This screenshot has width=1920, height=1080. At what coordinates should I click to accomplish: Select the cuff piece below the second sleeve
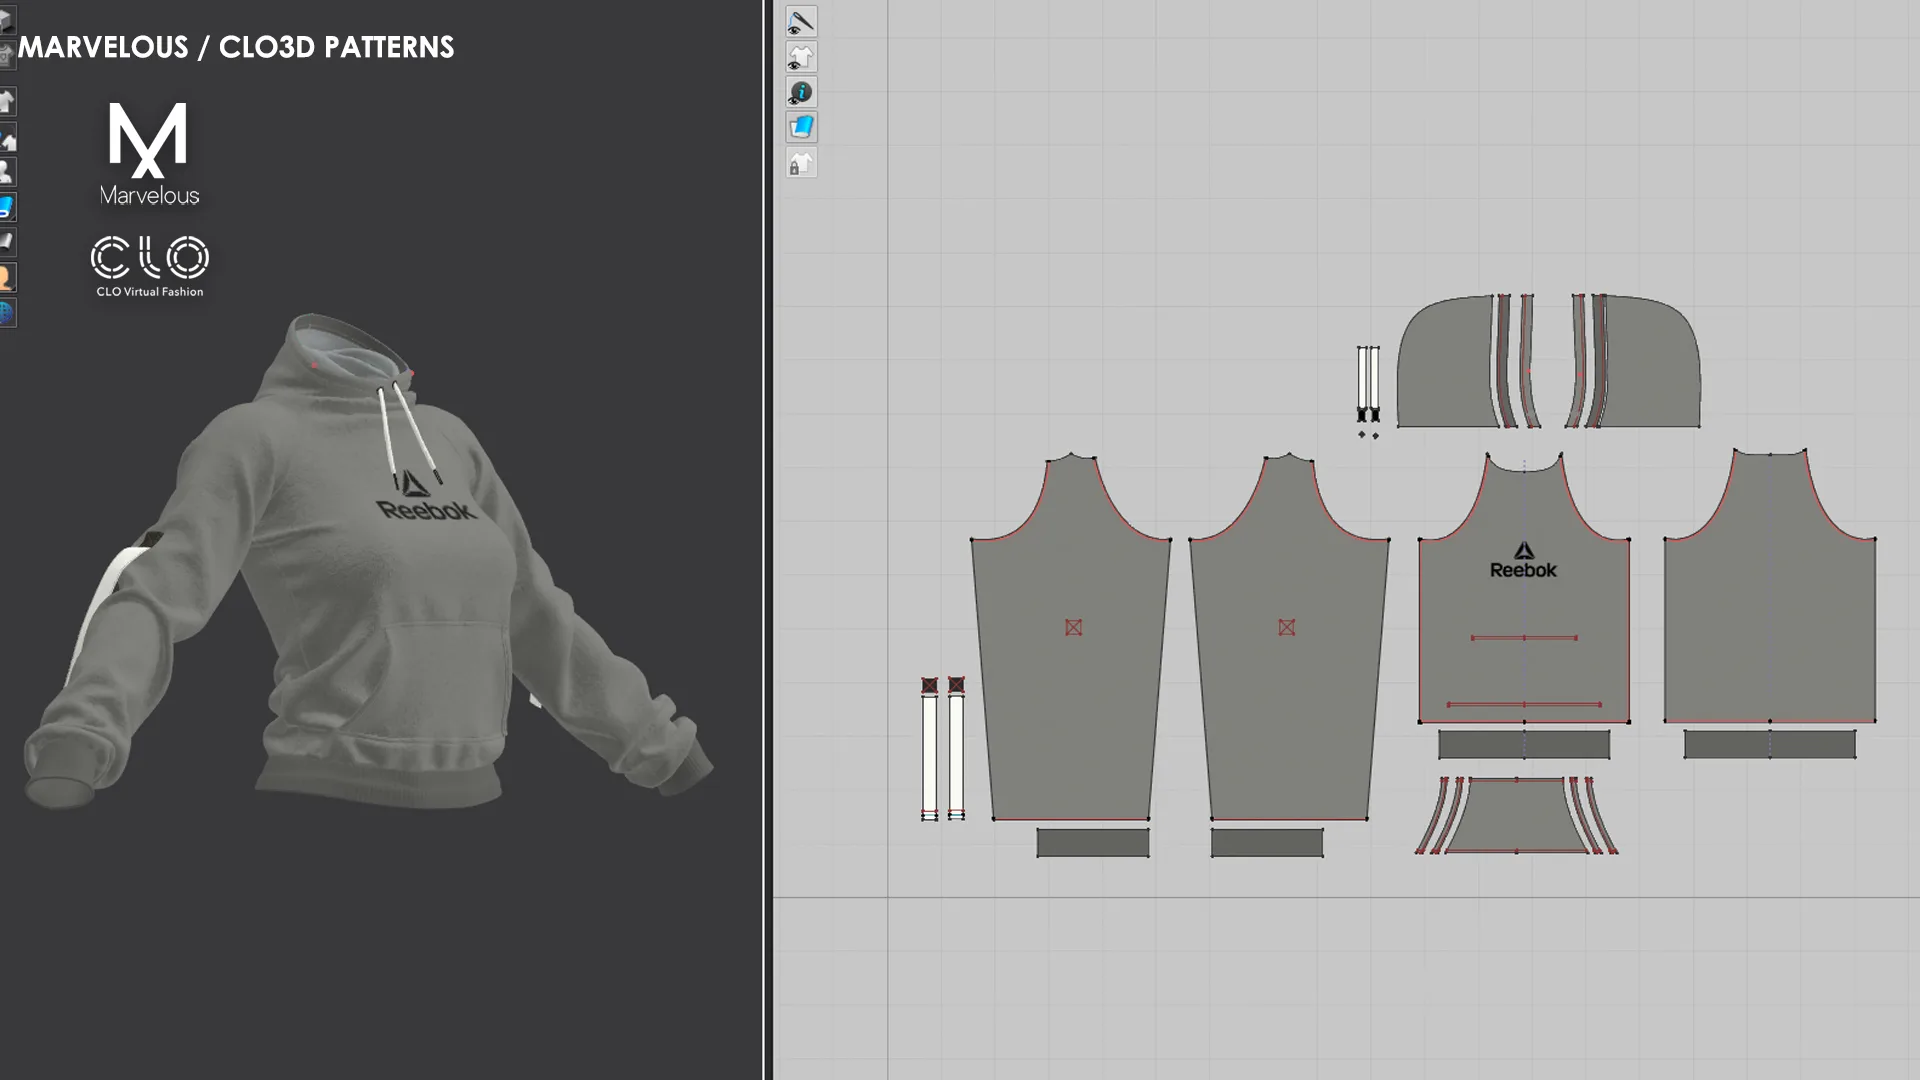click(x=1266, y=843)
